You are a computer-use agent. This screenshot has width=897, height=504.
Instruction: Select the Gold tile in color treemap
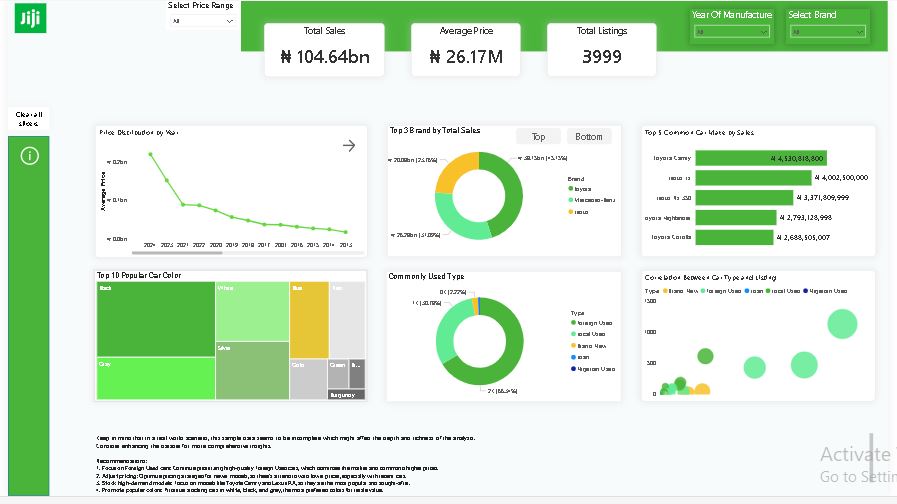click(308, 379)
